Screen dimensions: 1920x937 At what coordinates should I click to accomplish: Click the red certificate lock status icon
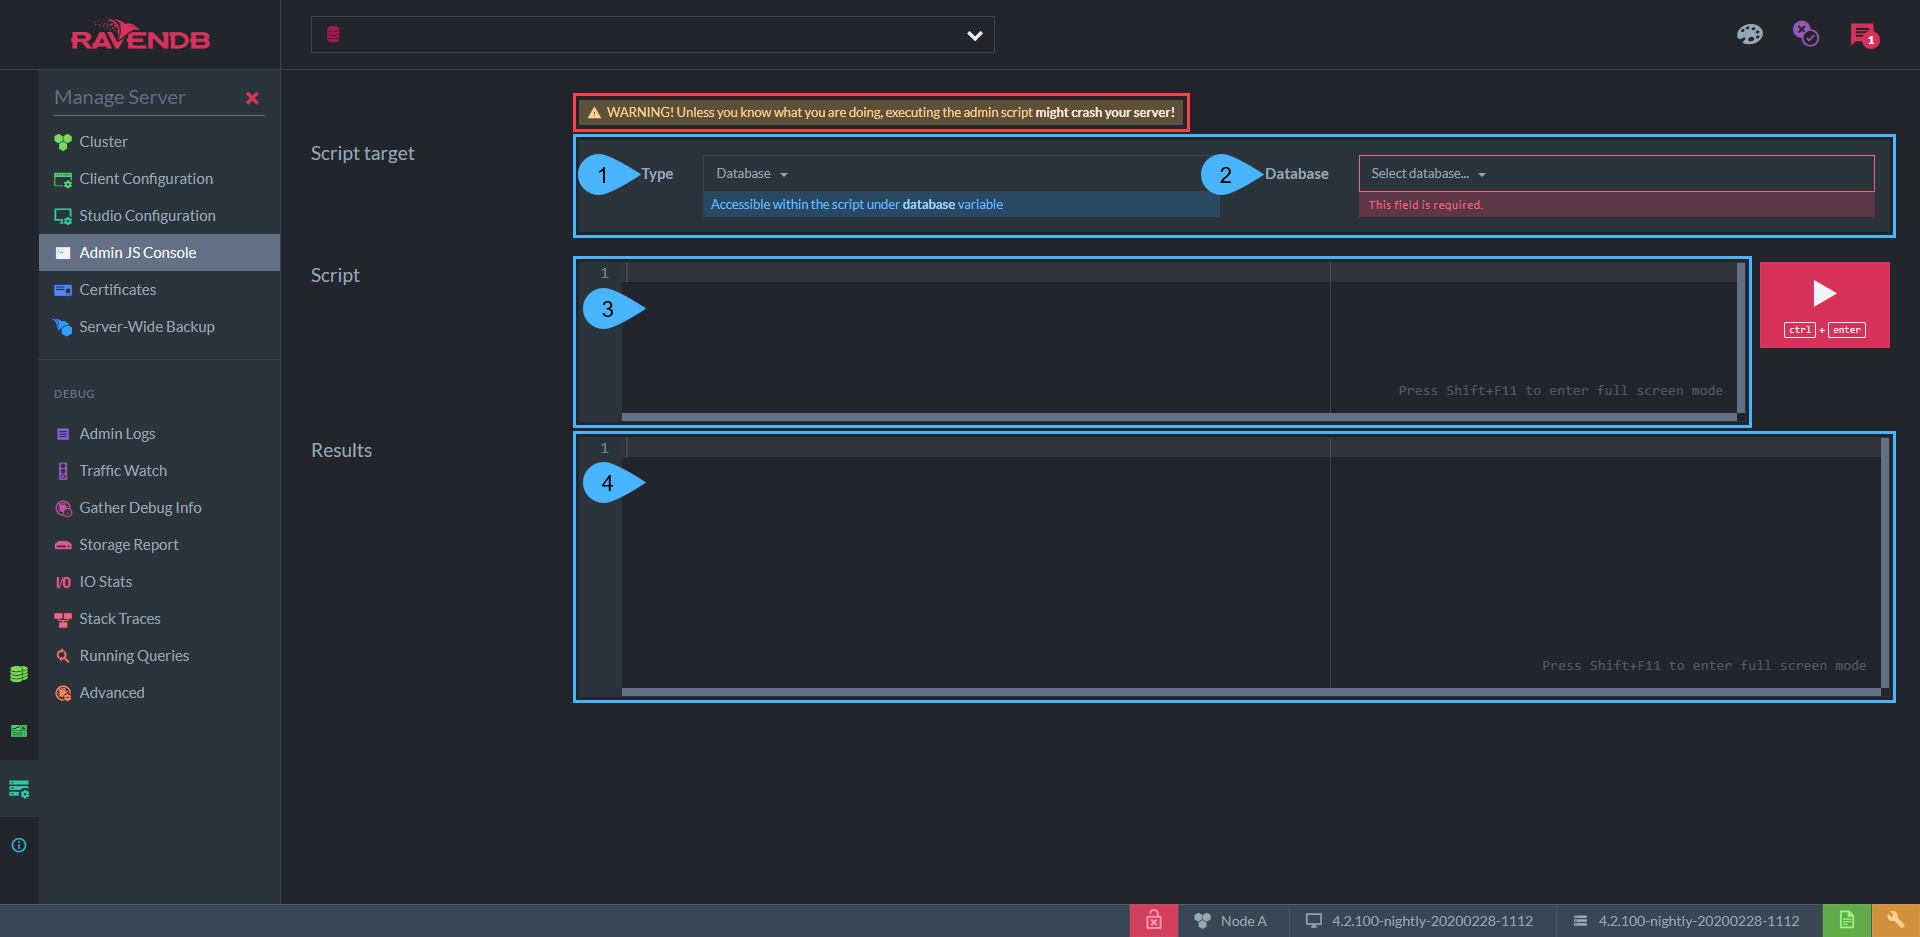1154,920
